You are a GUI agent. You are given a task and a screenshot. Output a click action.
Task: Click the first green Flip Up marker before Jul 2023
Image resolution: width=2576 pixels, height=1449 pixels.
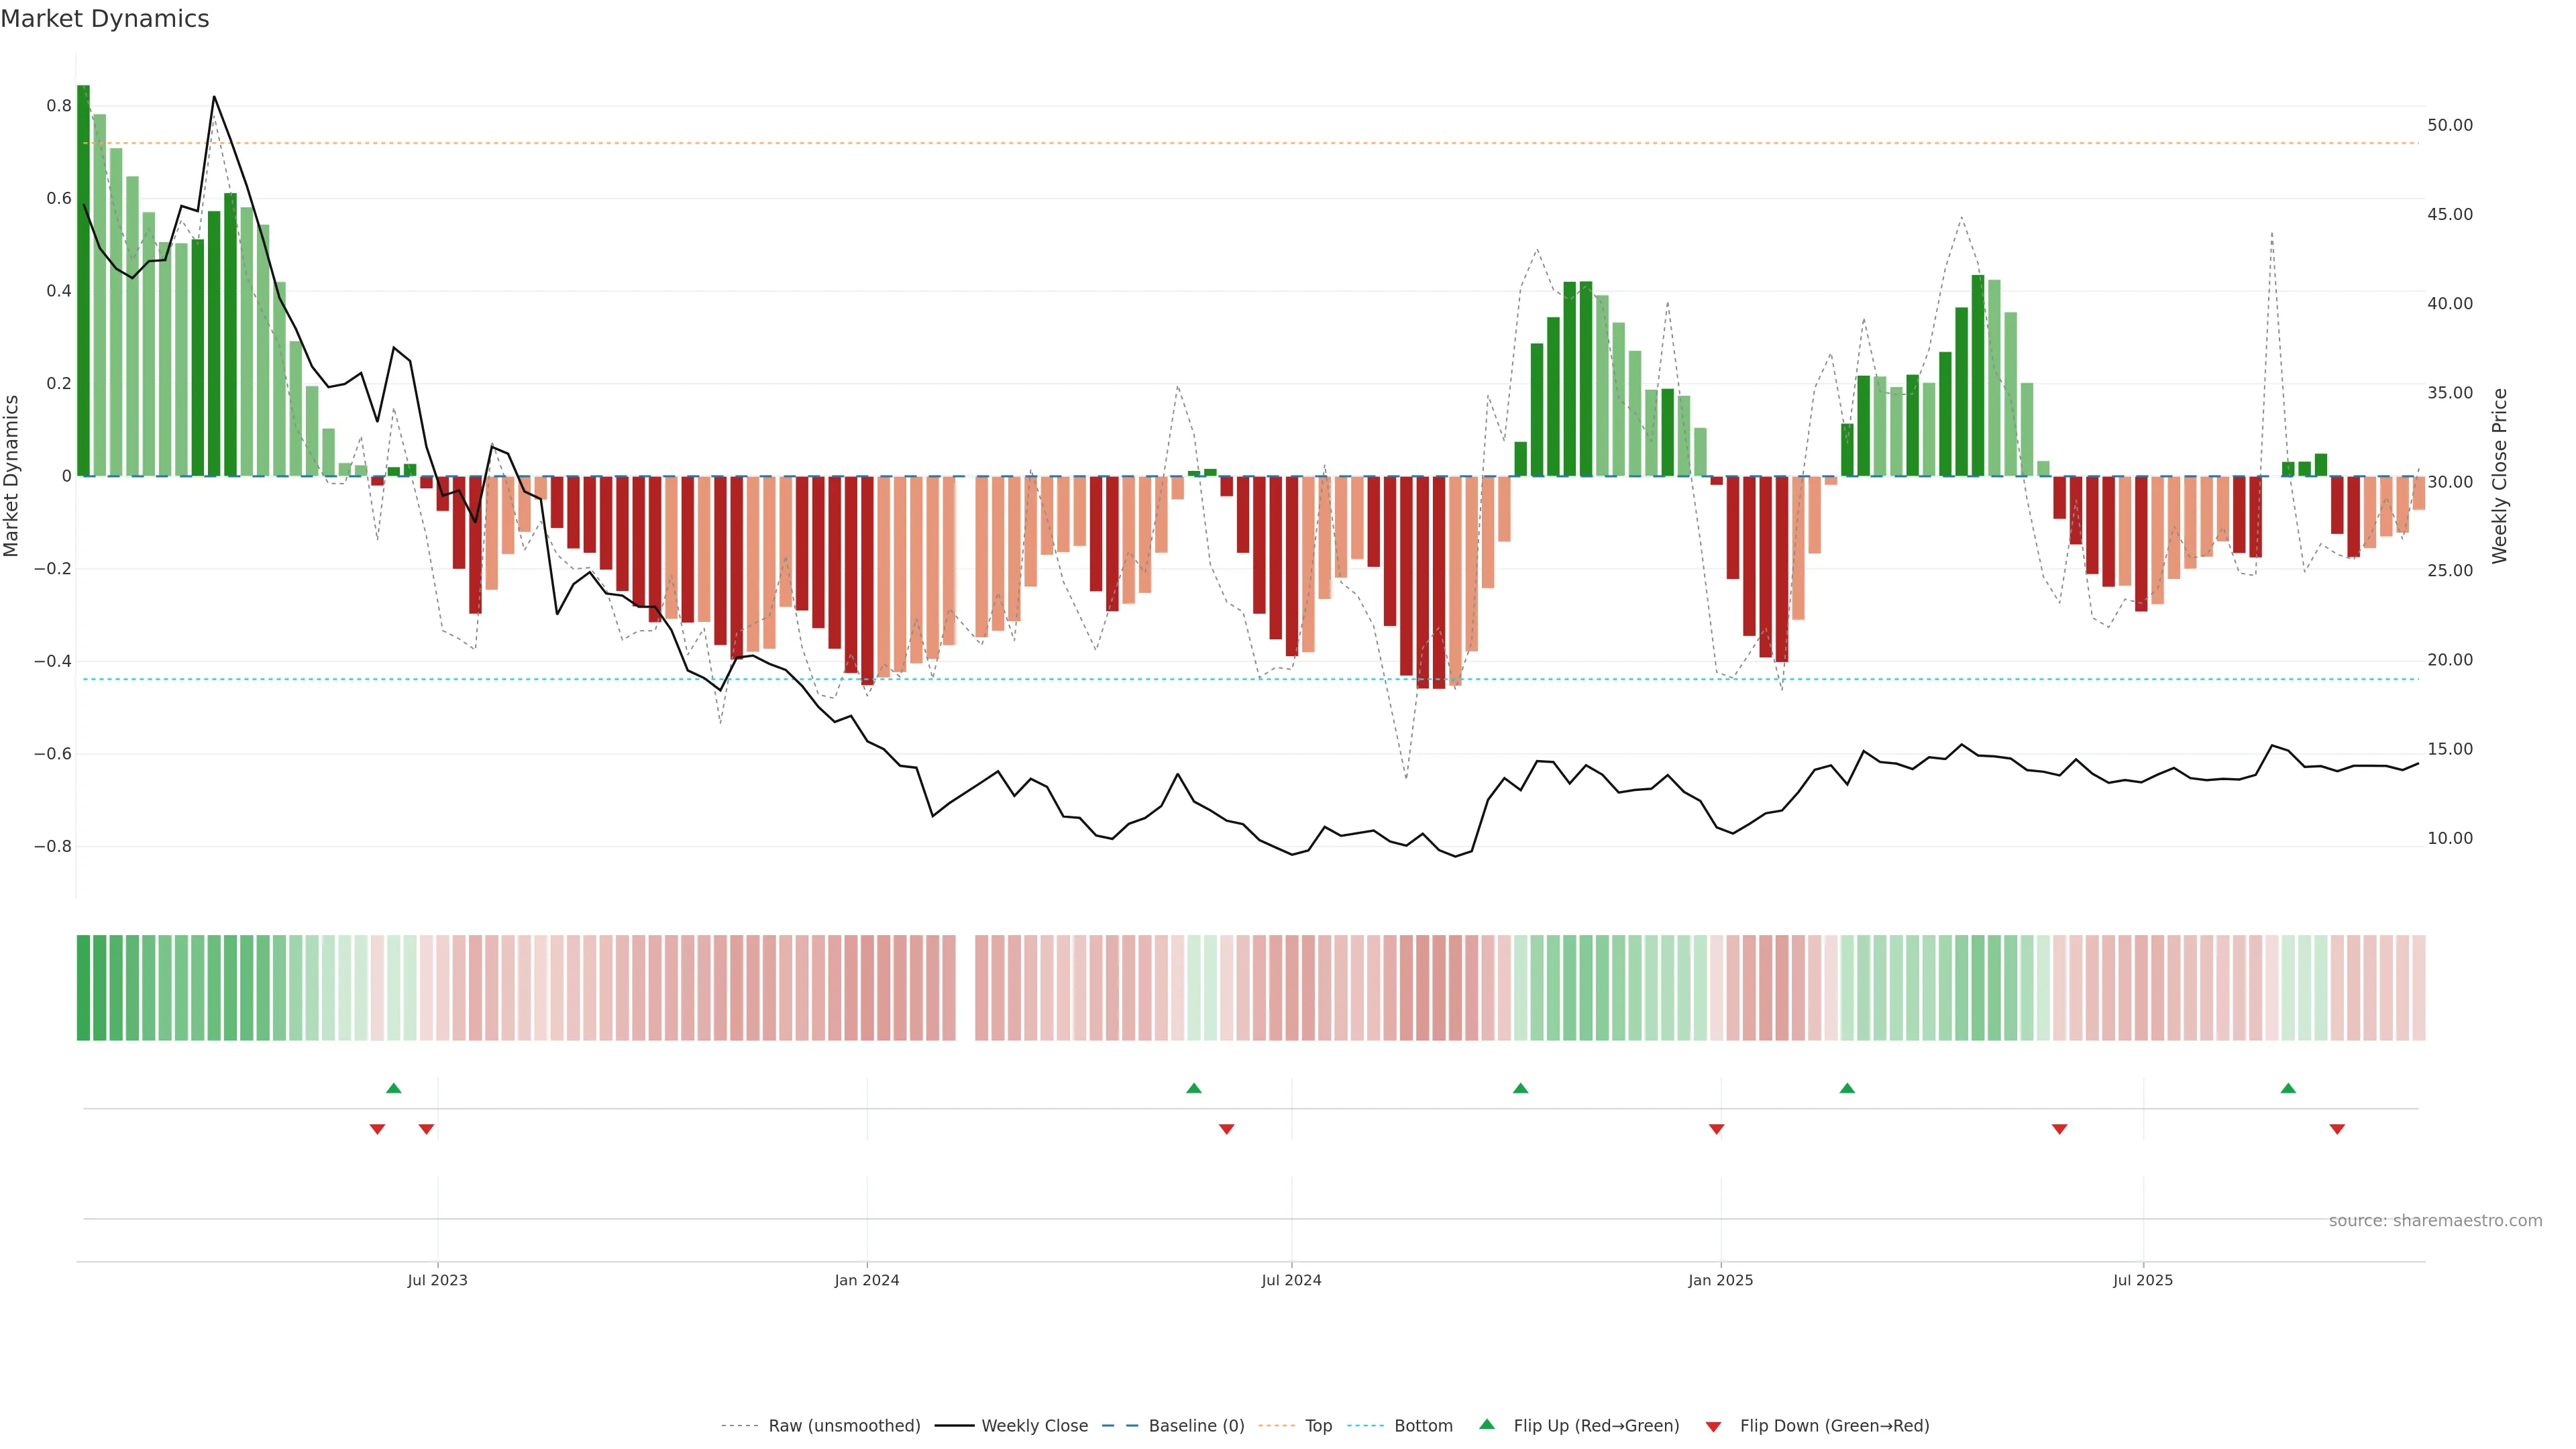point(394,1088)
